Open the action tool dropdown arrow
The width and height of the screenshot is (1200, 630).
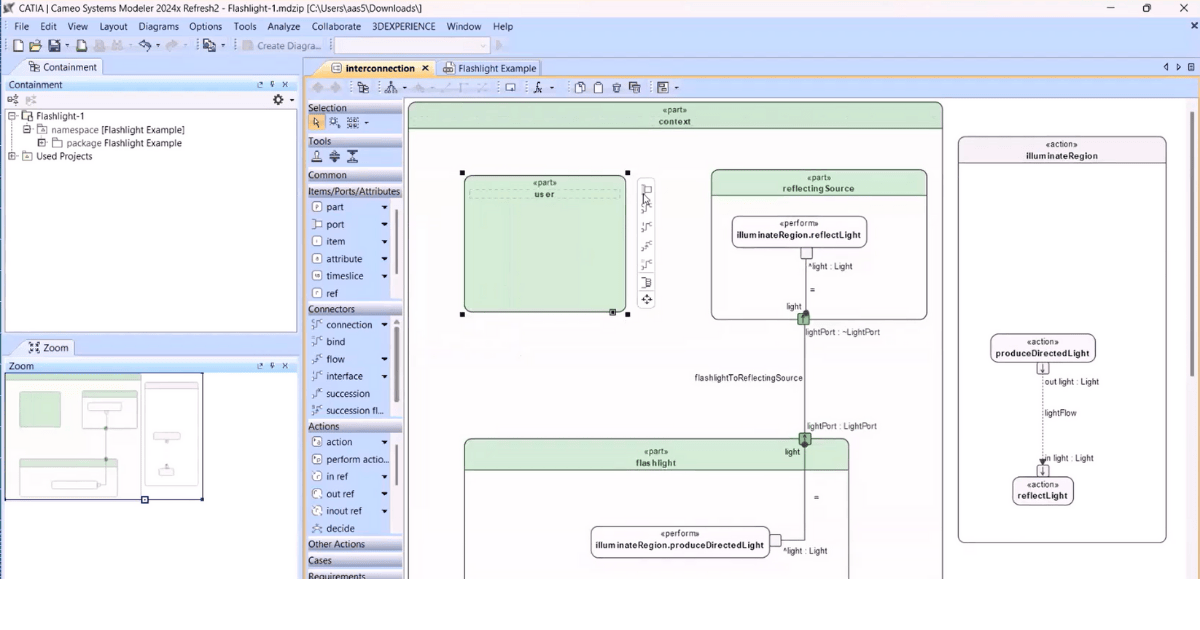pos(384,442)
